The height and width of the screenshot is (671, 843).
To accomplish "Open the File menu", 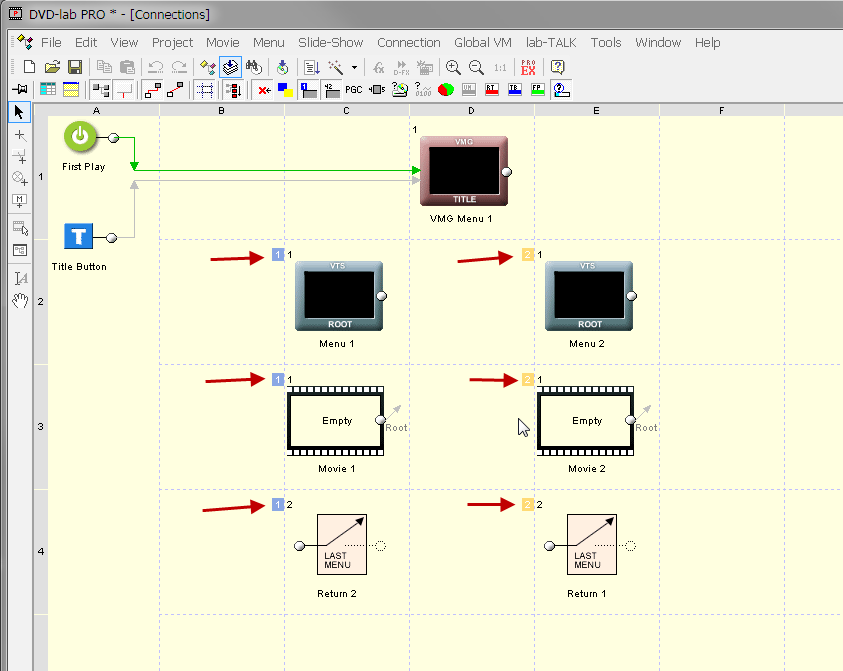I will 51,42.
